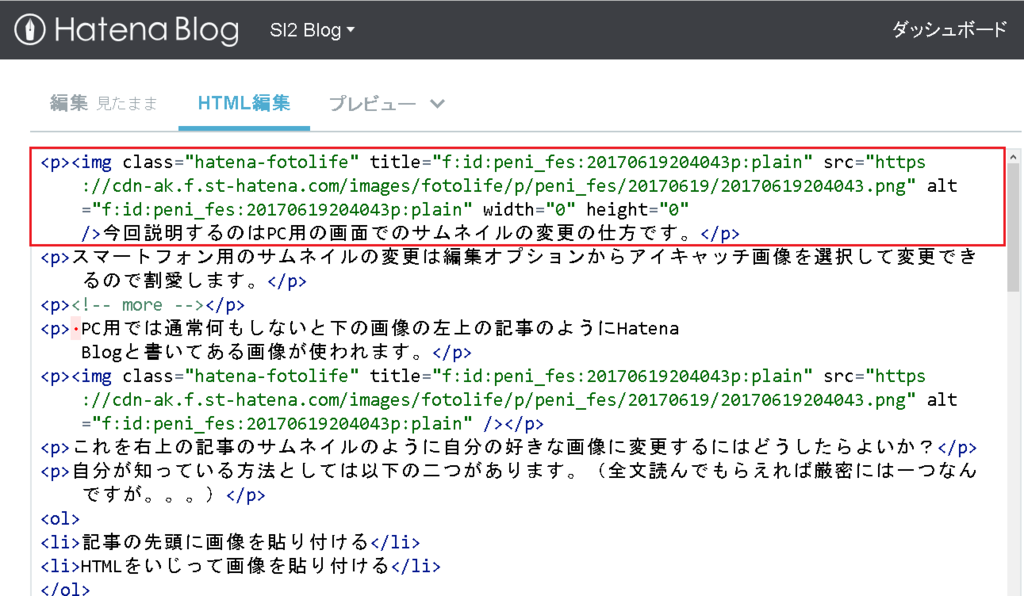The image size is (1024, 596).
Task: Select the HTML編集 tab
Action: (x=244, y=103)
